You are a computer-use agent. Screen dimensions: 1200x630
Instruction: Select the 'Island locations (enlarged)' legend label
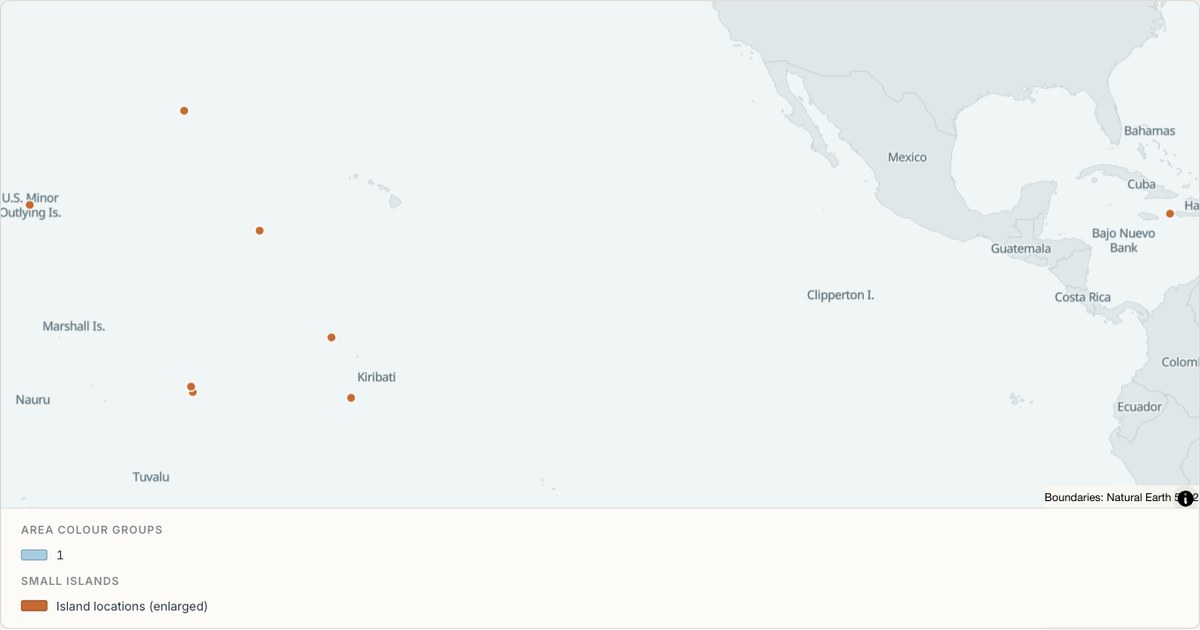pyautogui.click(x=132, y=606)
